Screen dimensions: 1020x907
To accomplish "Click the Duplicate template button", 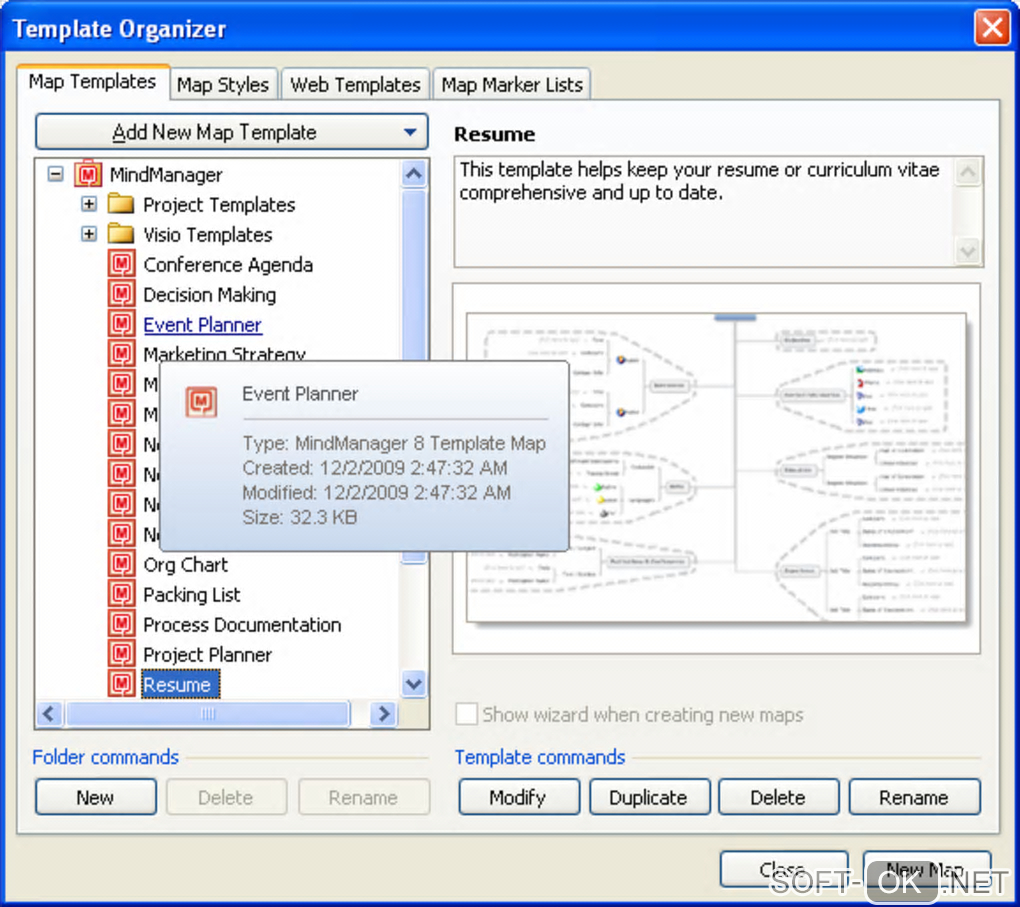I will tap(649, 797).
